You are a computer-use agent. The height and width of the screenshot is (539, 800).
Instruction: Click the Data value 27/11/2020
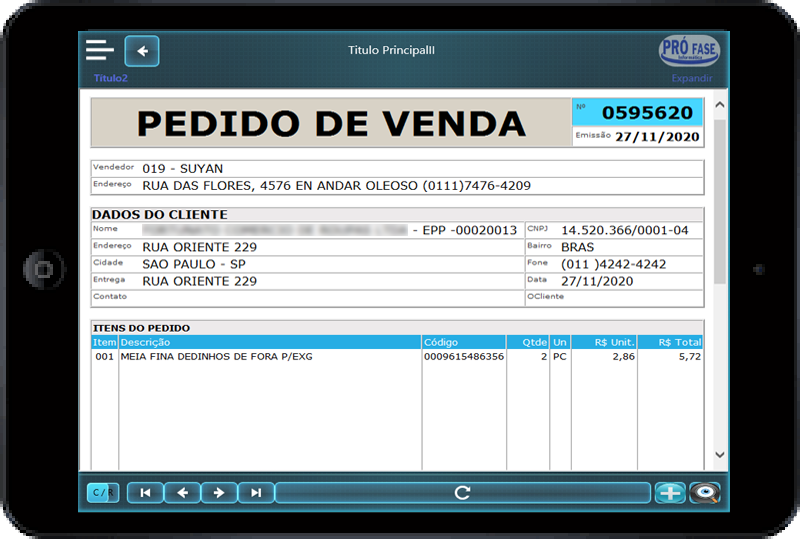(x=597, y=281)
